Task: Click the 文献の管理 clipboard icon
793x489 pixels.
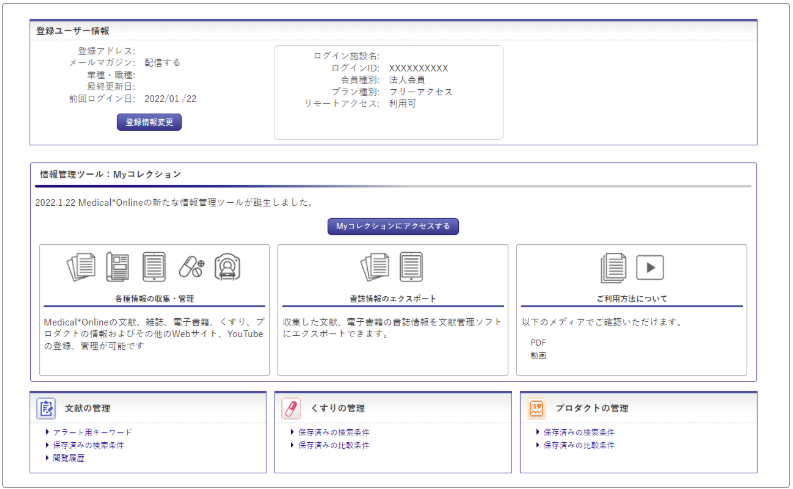Action: pos(46,408)
